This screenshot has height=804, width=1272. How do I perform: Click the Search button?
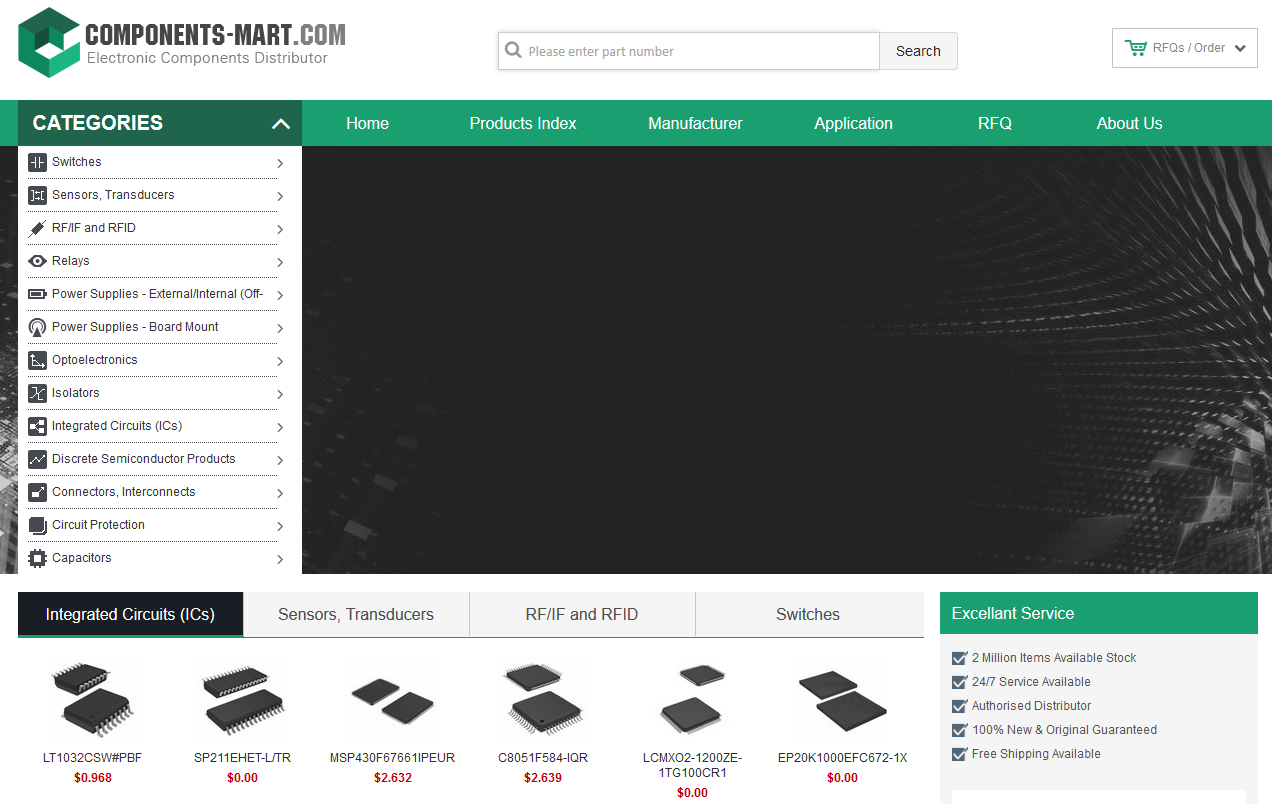(x=918, y=51)
